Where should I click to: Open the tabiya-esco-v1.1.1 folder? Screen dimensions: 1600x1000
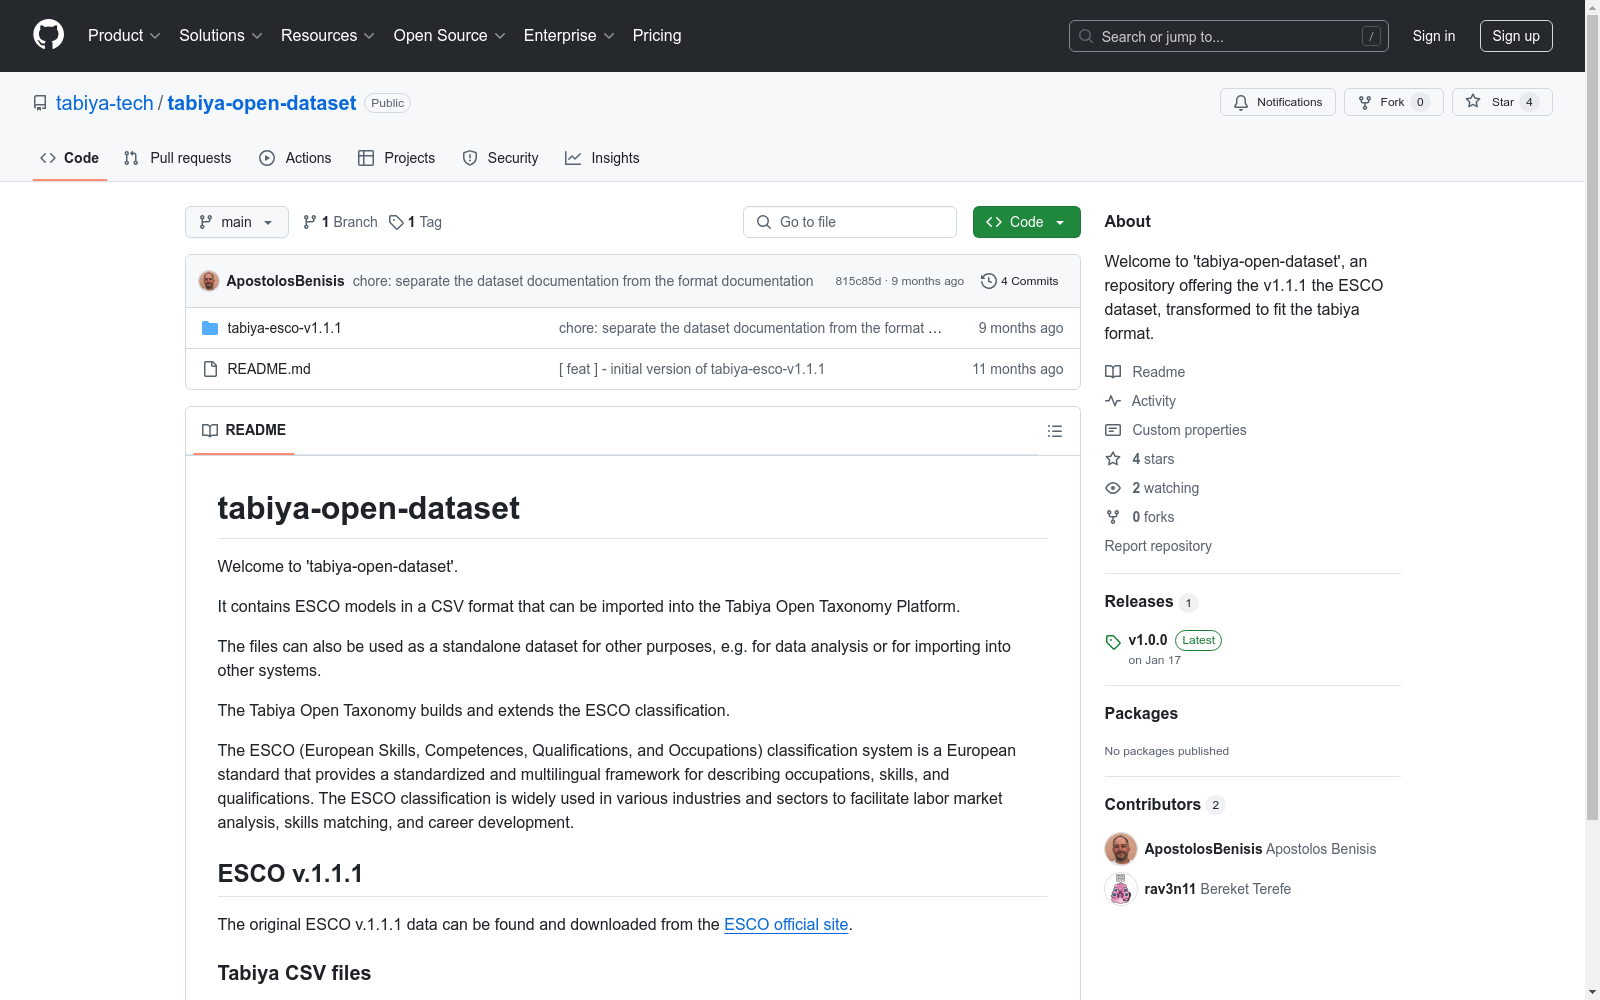click(x=284, y=328)
